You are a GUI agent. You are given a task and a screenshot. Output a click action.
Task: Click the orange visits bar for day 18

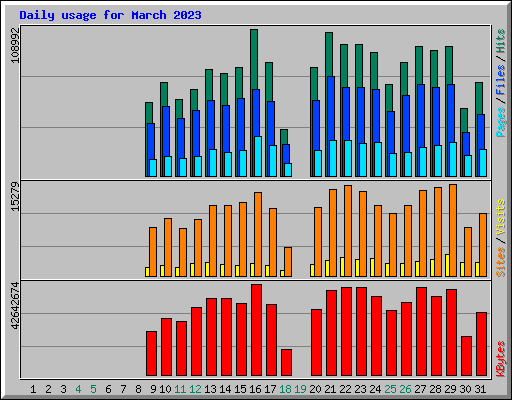(288, 262)
